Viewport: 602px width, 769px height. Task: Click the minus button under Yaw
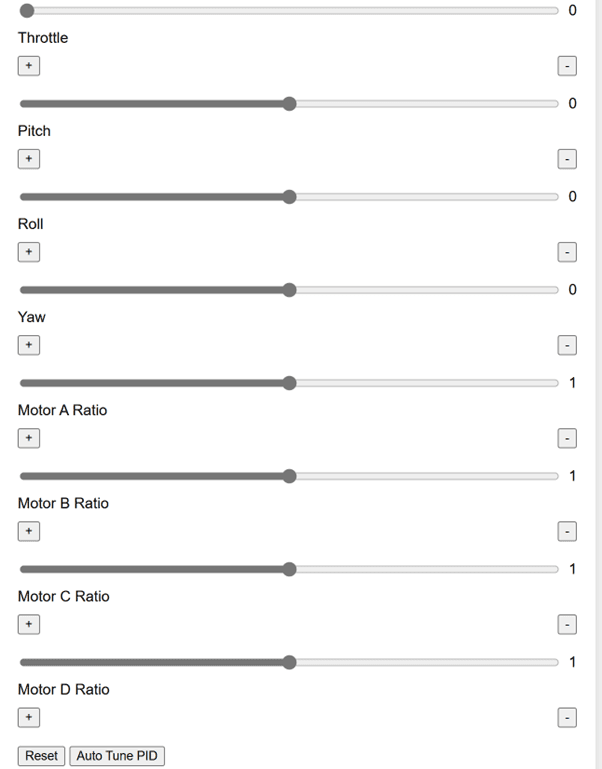(x=566, y=345)
